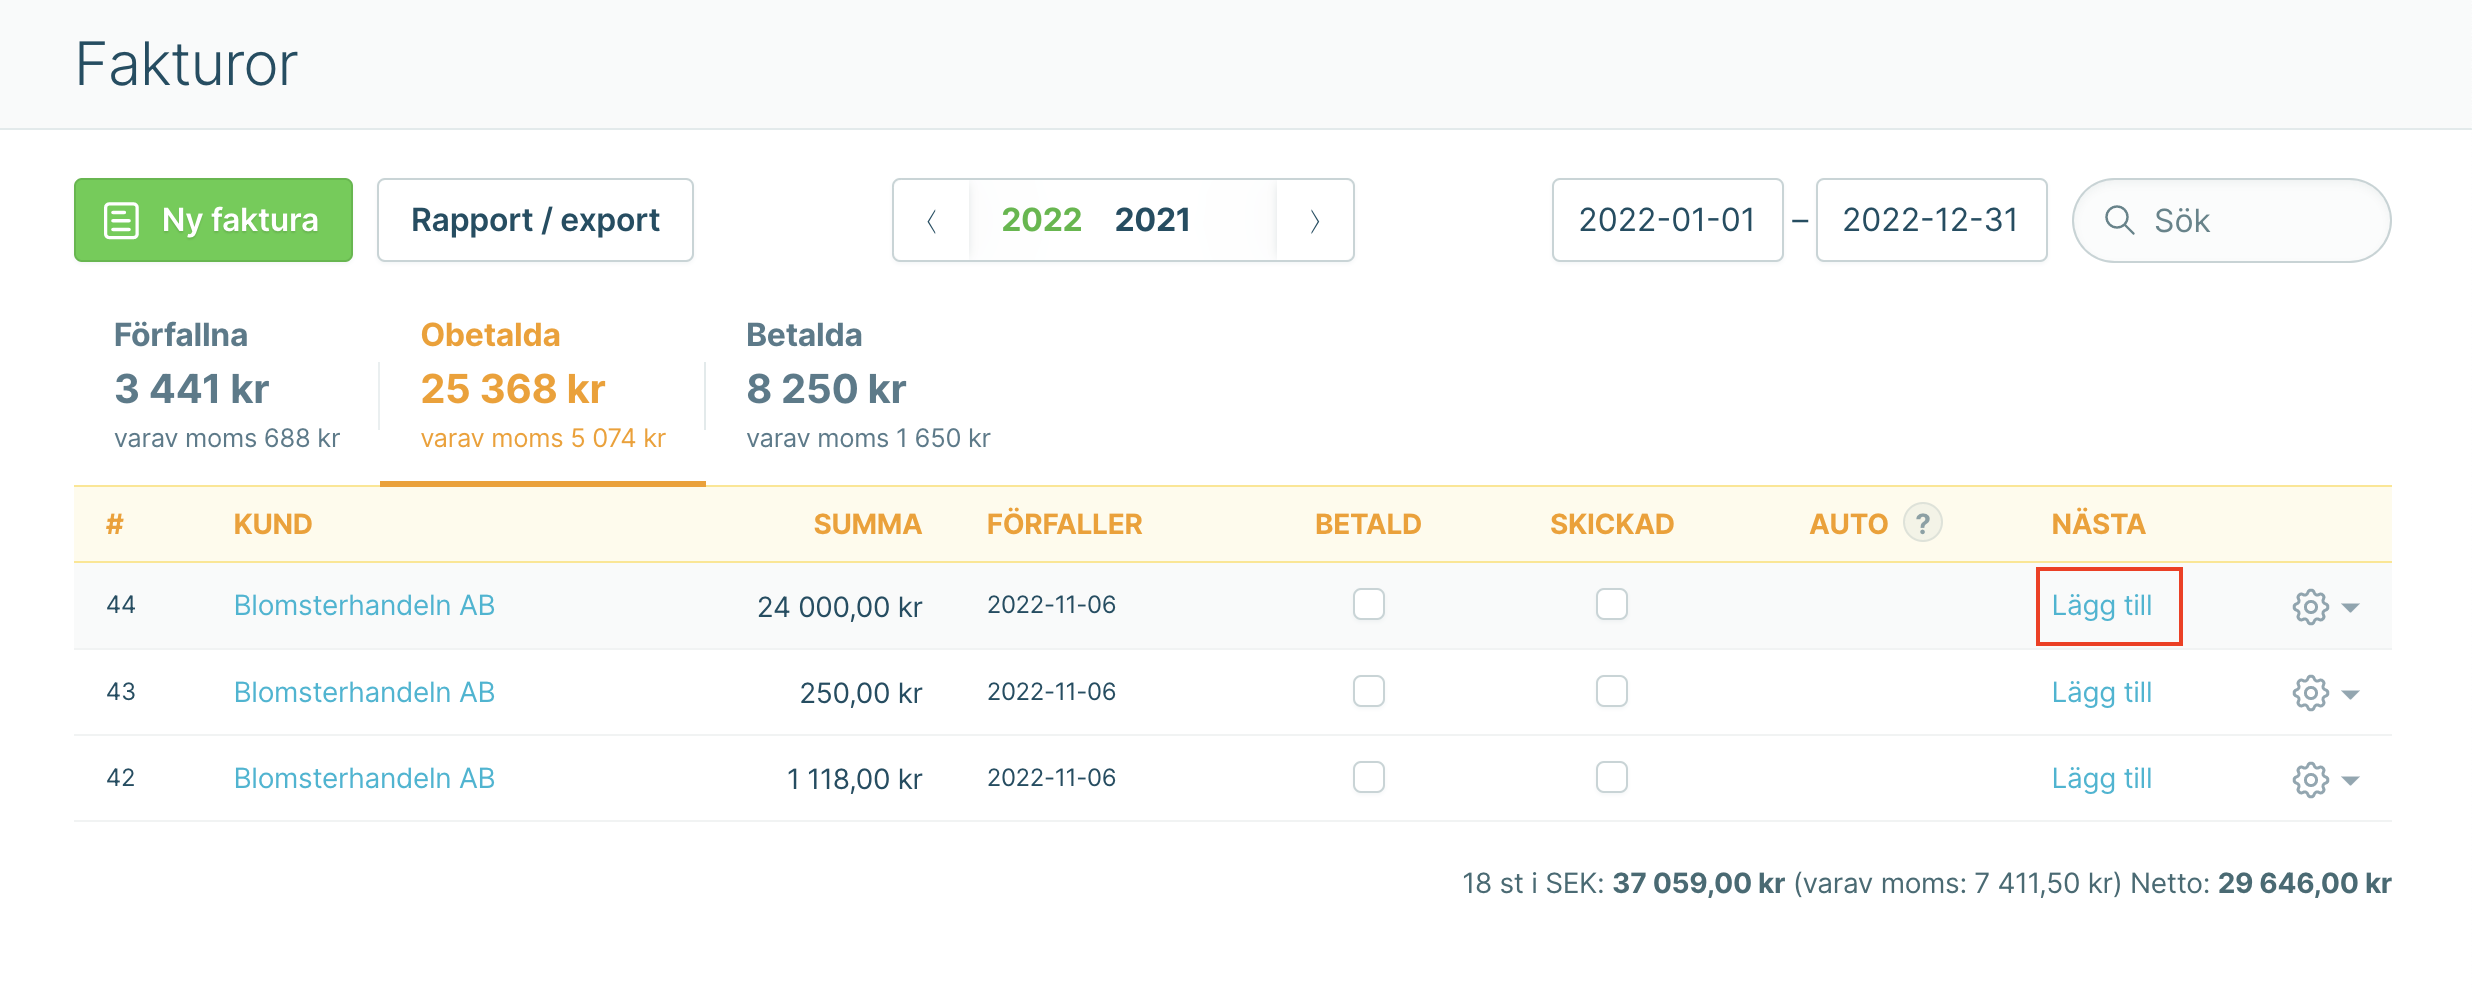This screenshot has width=2472, height=988.
Task: Expand dropdown arrow beside invoice 42 gear
Action: [x=2351, y=780]
